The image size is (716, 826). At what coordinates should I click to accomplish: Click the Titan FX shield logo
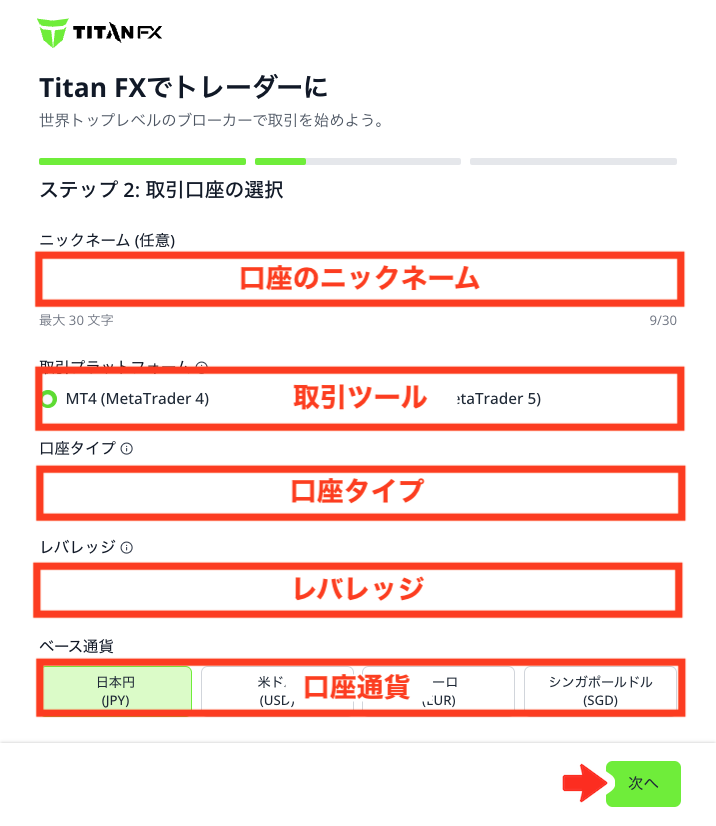coord(53,33)
